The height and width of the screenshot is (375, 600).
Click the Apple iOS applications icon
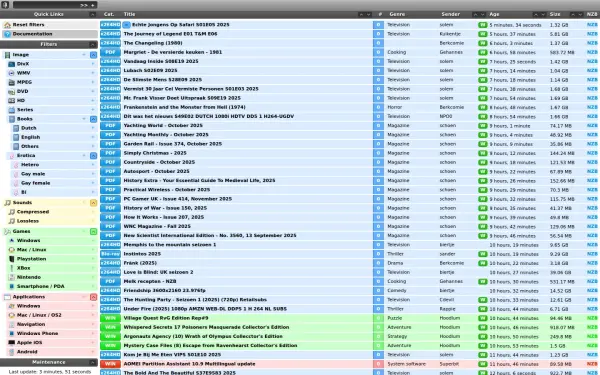[x=11, y=343]
